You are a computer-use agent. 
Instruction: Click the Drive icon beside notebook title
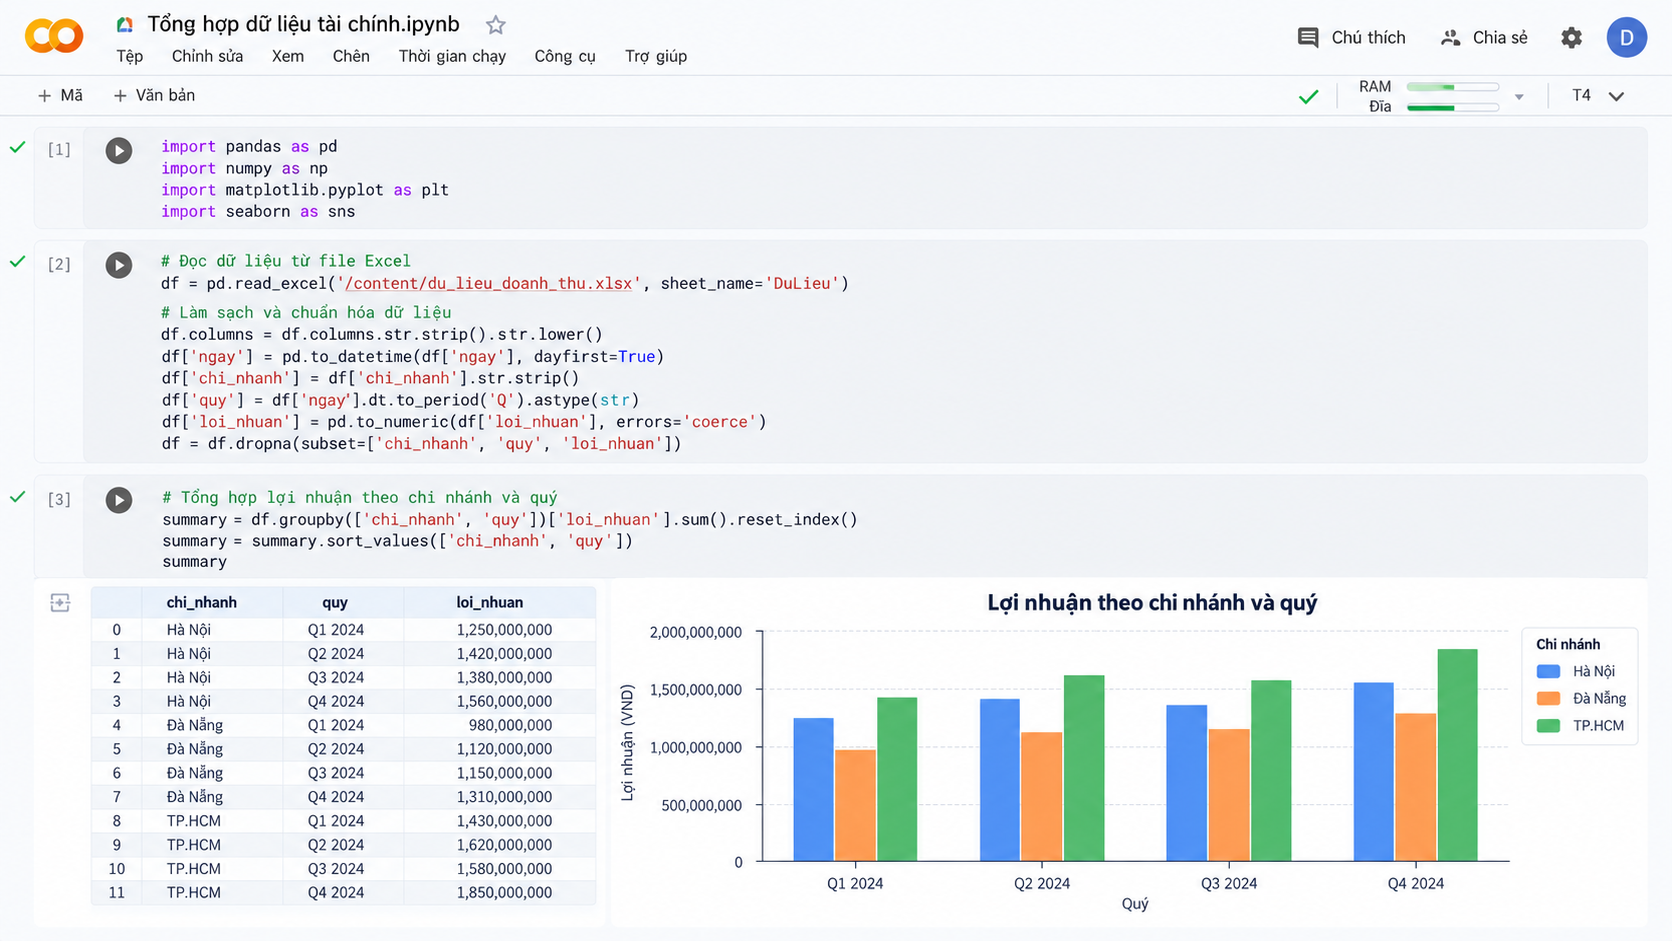pos(125,25)
